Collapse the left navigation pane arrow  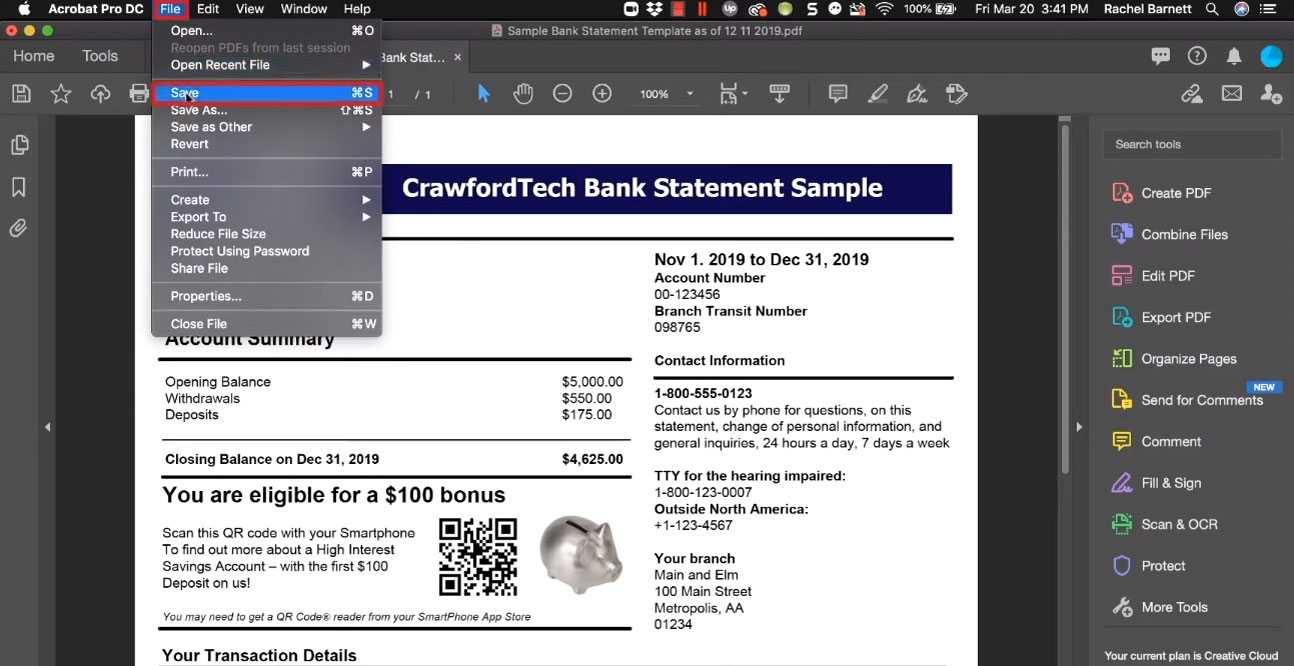point(48,427)
